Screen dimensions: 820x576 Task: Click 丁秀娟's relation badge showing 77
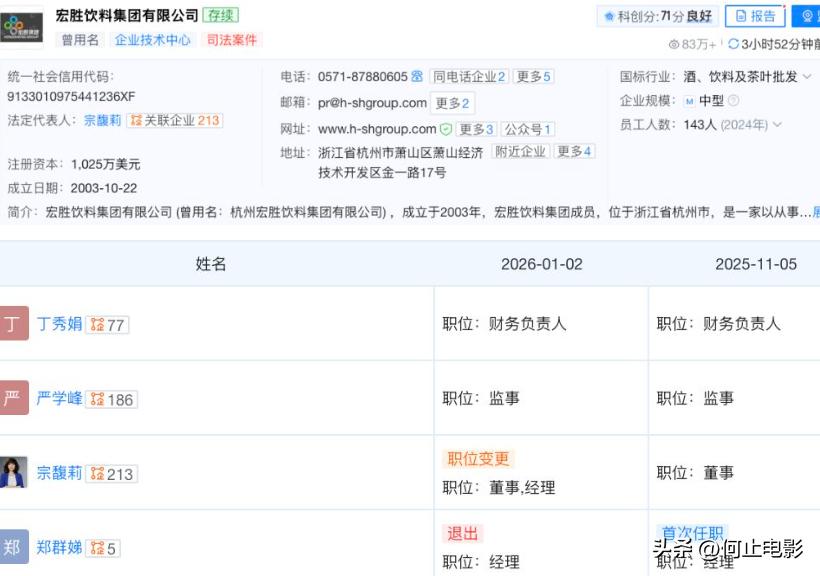point(108,324)
